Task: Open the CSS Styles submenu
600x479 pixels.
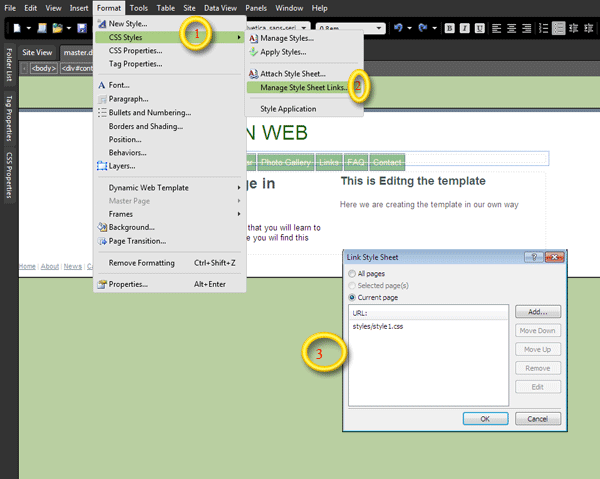Action: pos(170,37)
